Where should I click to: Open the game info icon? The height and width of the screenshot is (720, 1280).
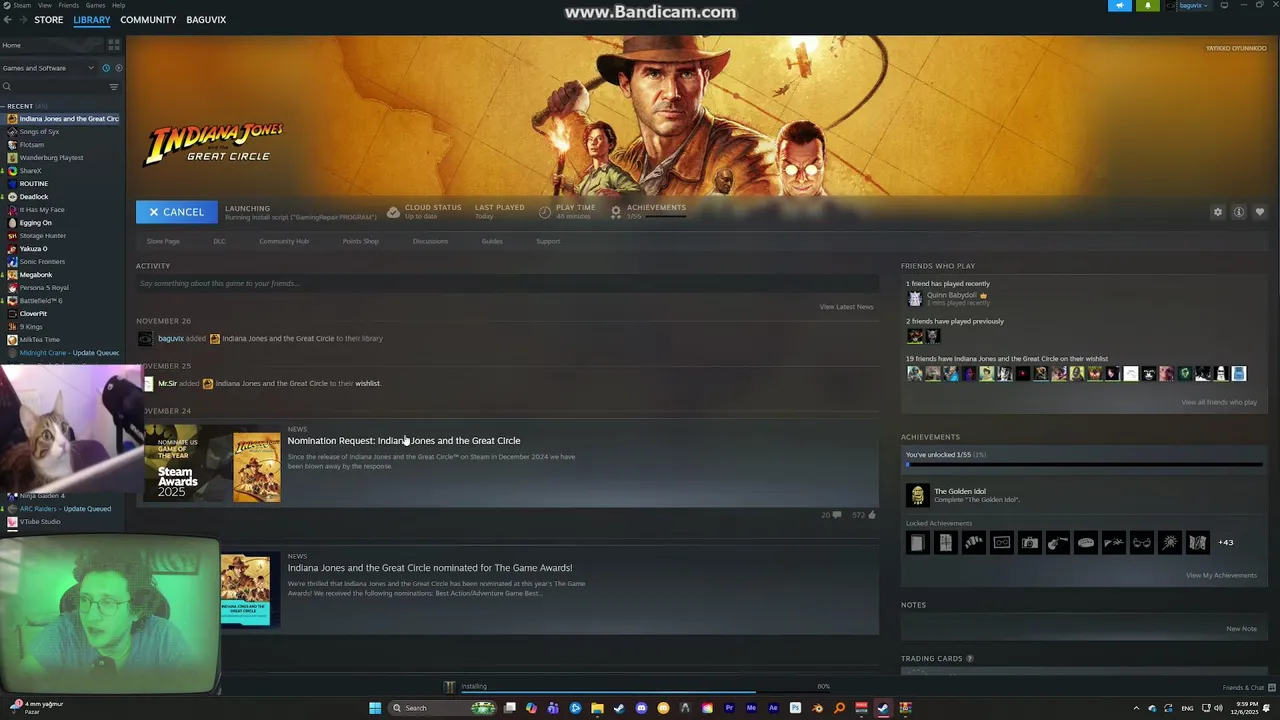[1238, 212]
